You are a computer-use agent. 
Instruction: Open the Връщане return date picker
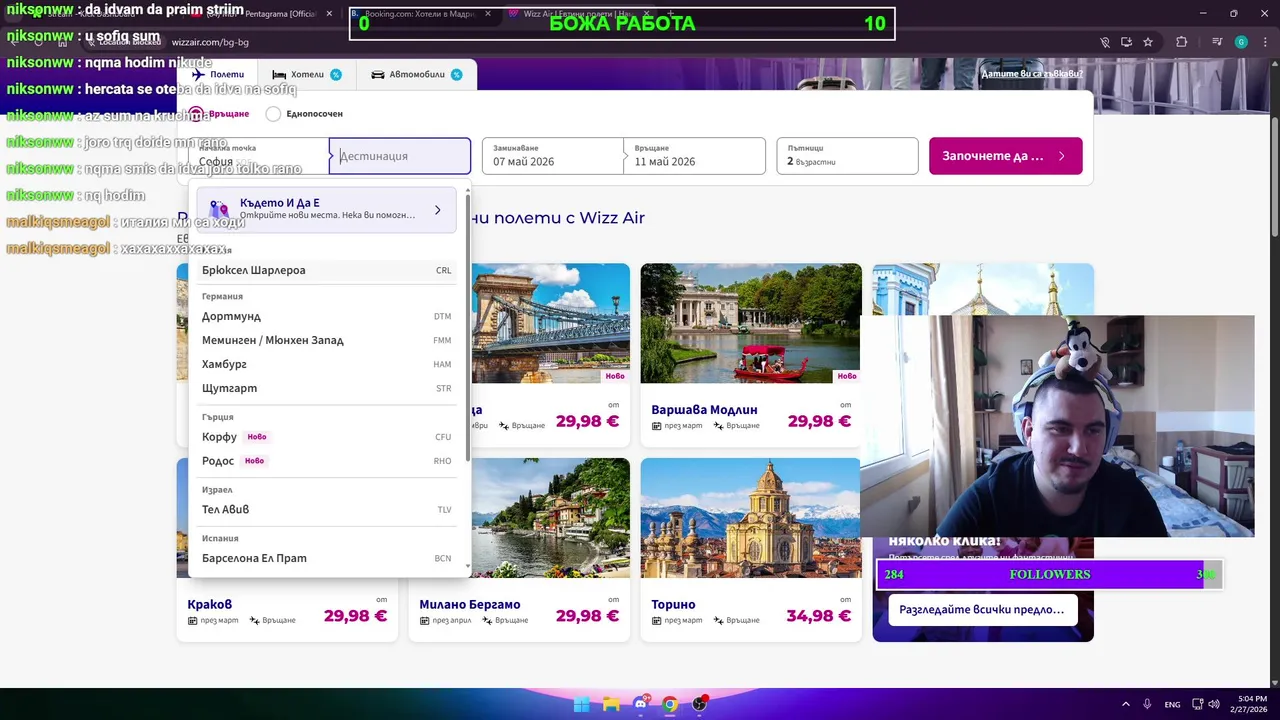tap(694, 156)
